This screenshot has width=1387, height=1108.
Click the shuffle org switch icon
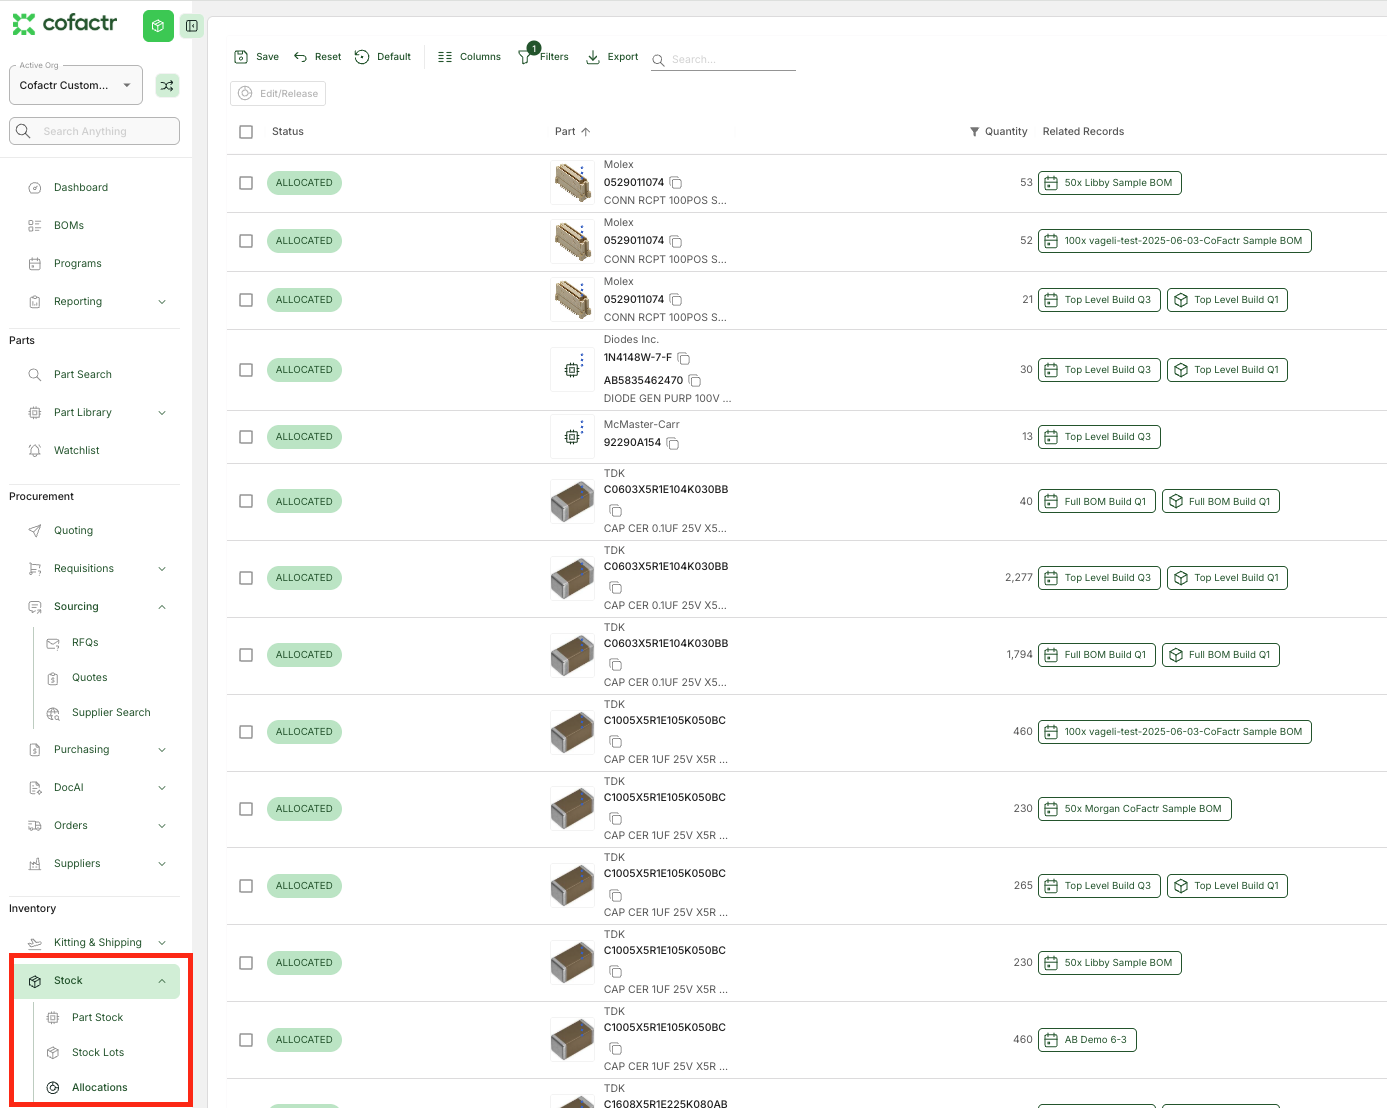[x=167, y=86]
